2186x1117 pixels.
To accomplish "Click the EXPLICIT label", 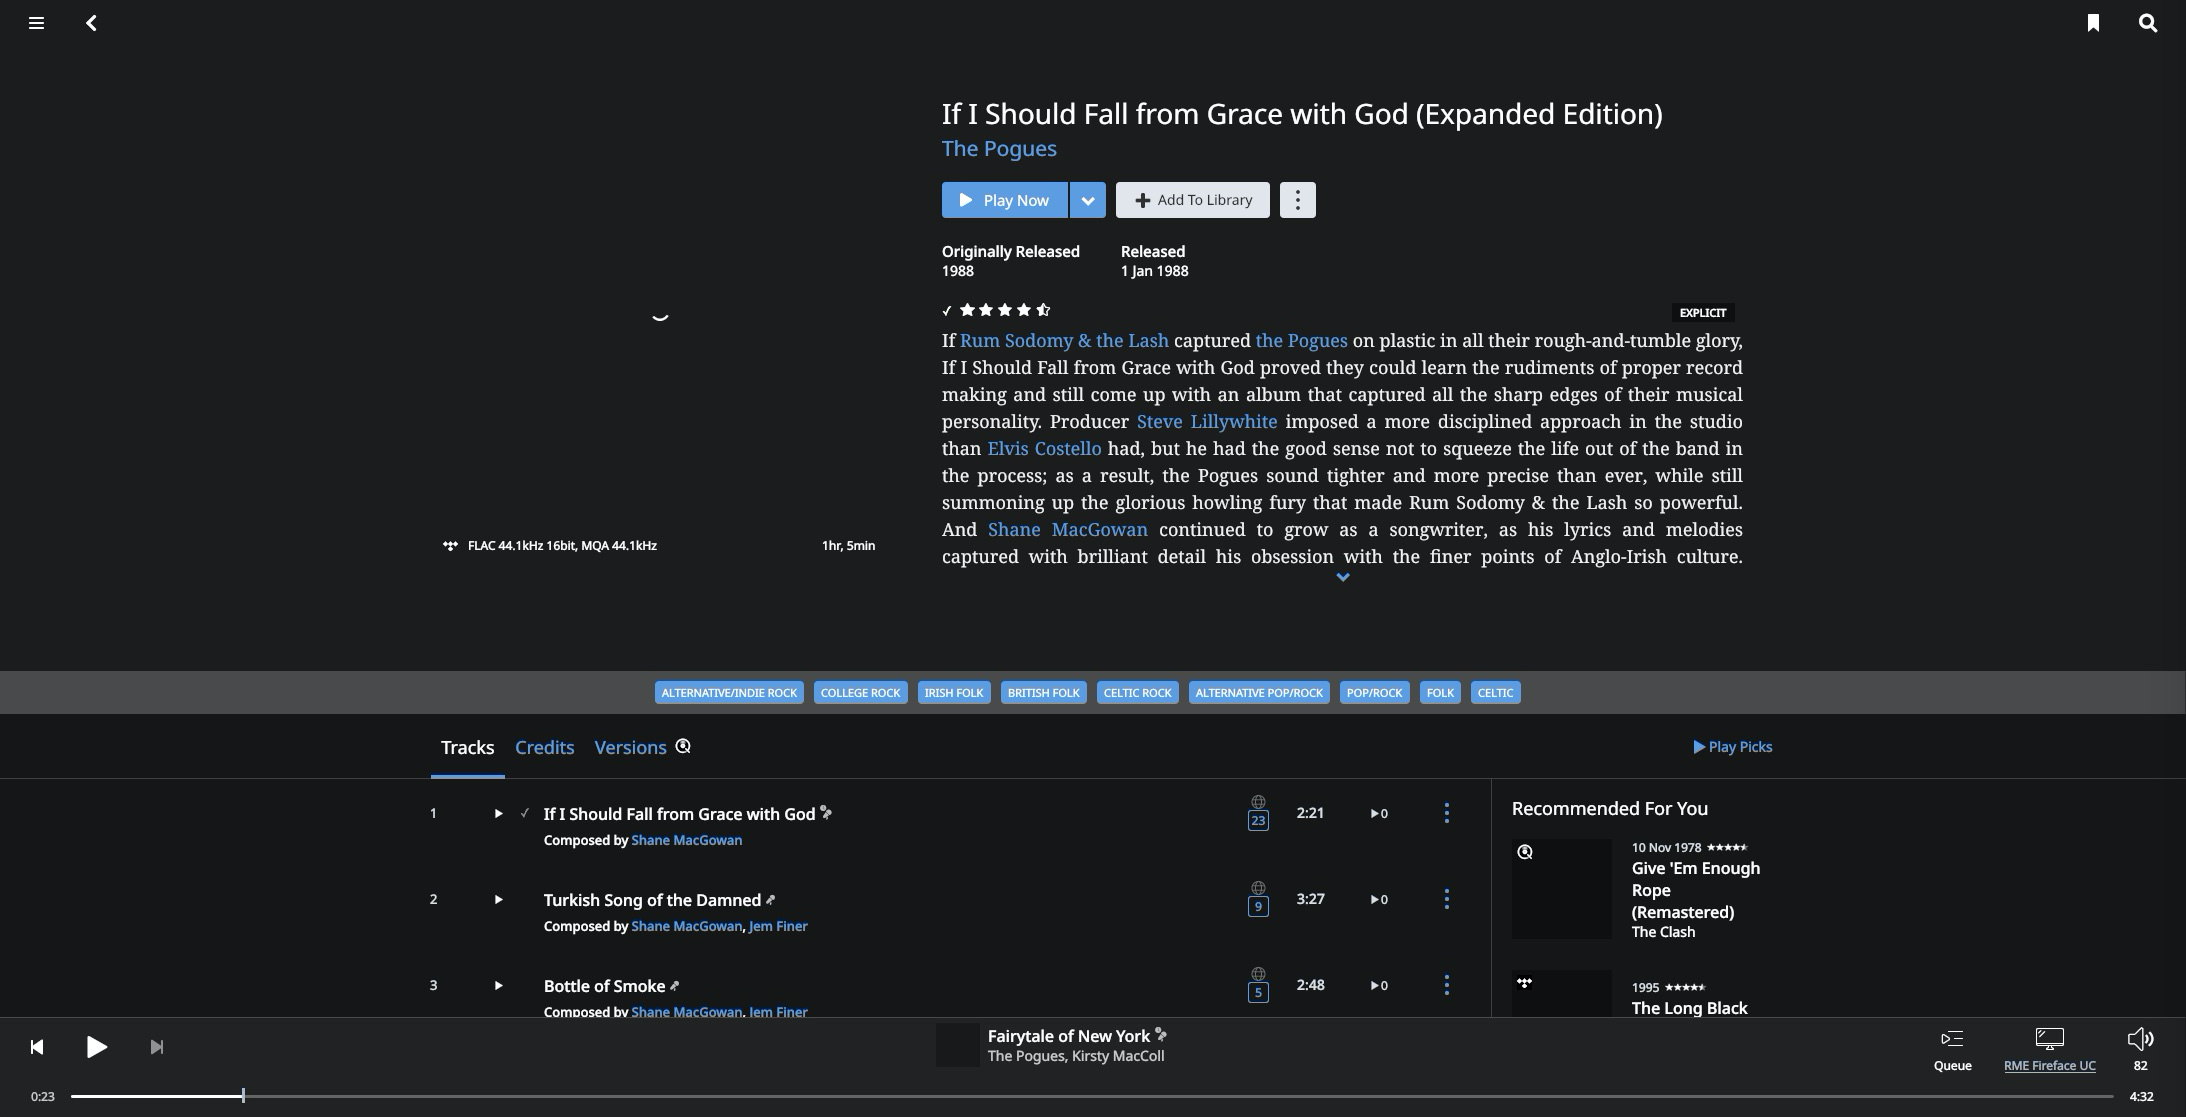I will click(1702, 313).
